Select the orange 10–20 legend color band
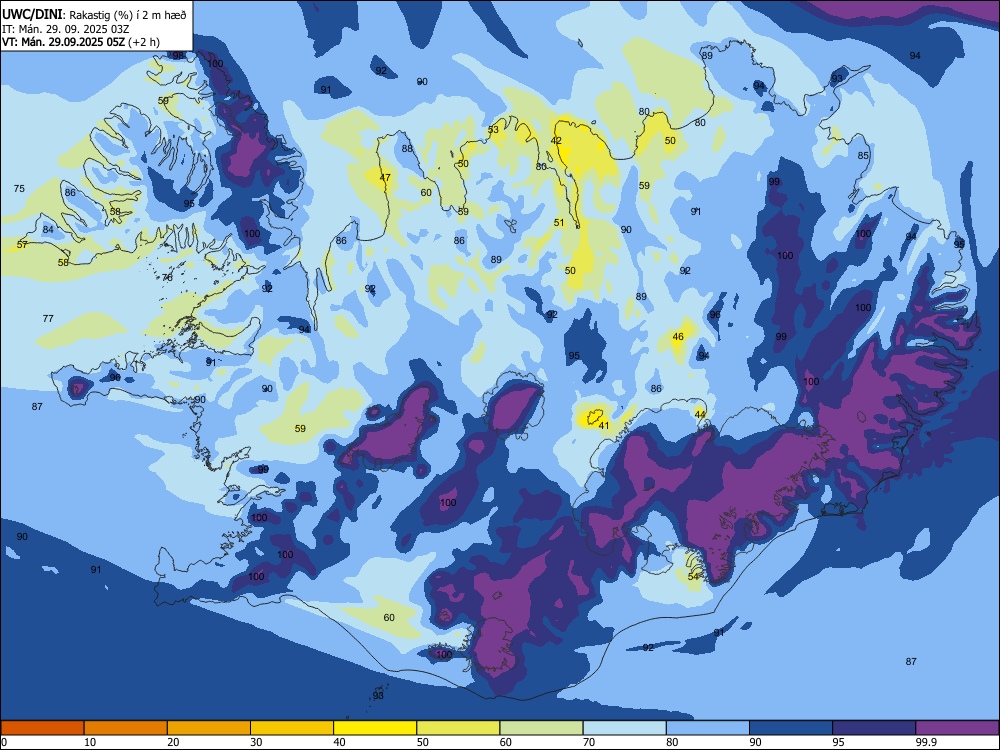This screenshot has width=1000, height=750. tap(126, 728)
